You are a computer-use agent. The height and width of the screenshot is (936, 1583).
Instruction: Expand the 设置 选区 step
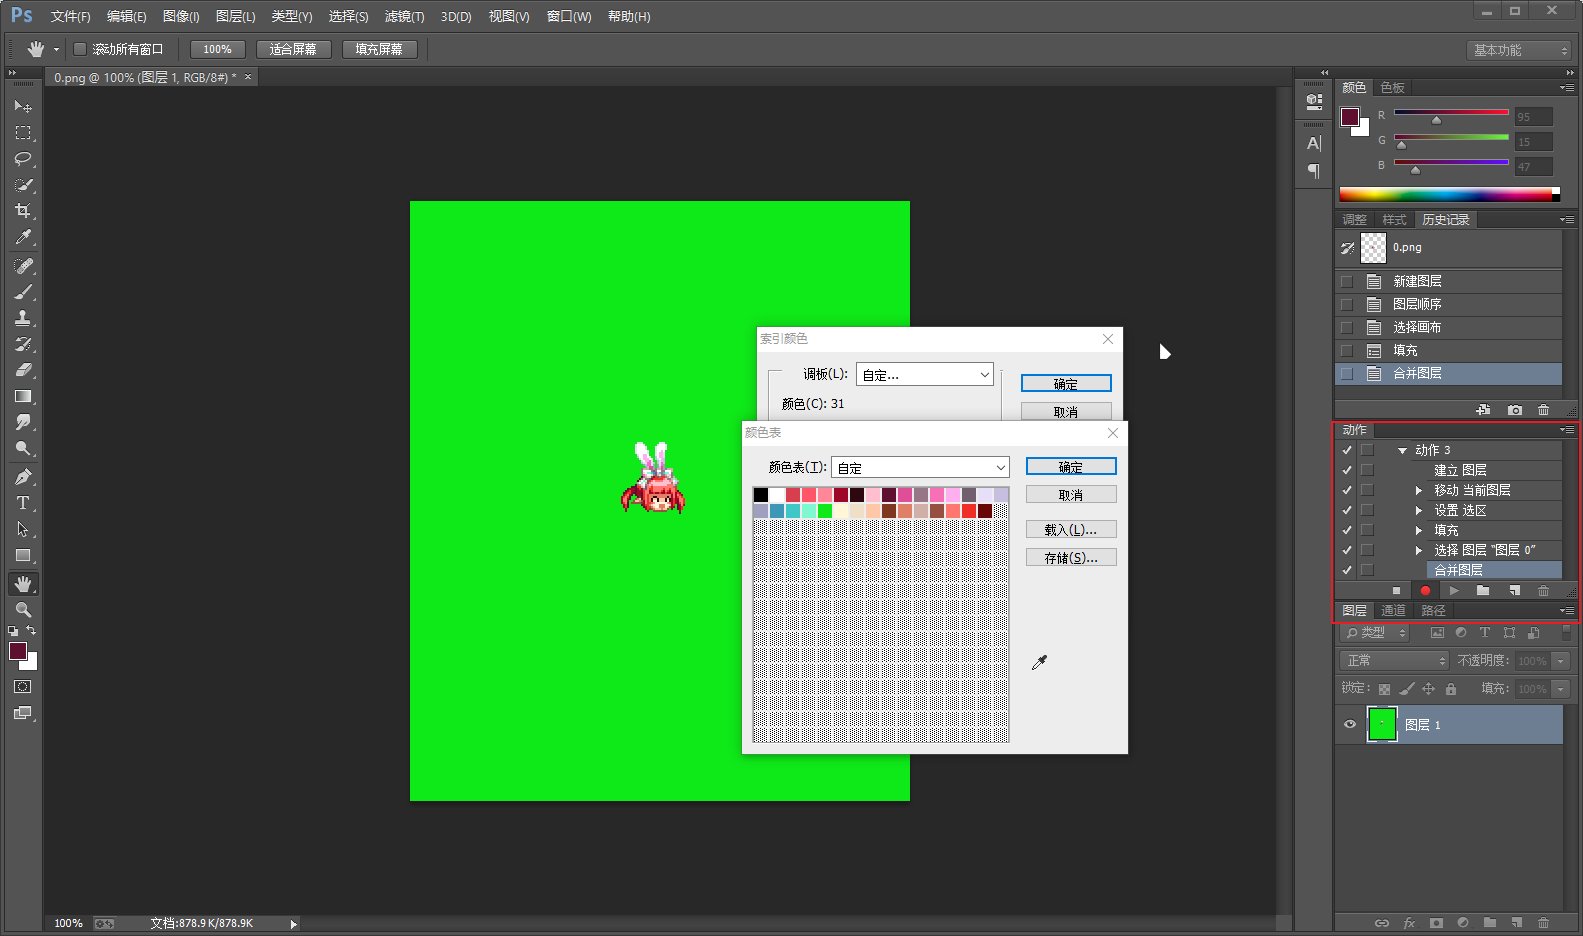pyautogui.click(x=1418, y=510)
